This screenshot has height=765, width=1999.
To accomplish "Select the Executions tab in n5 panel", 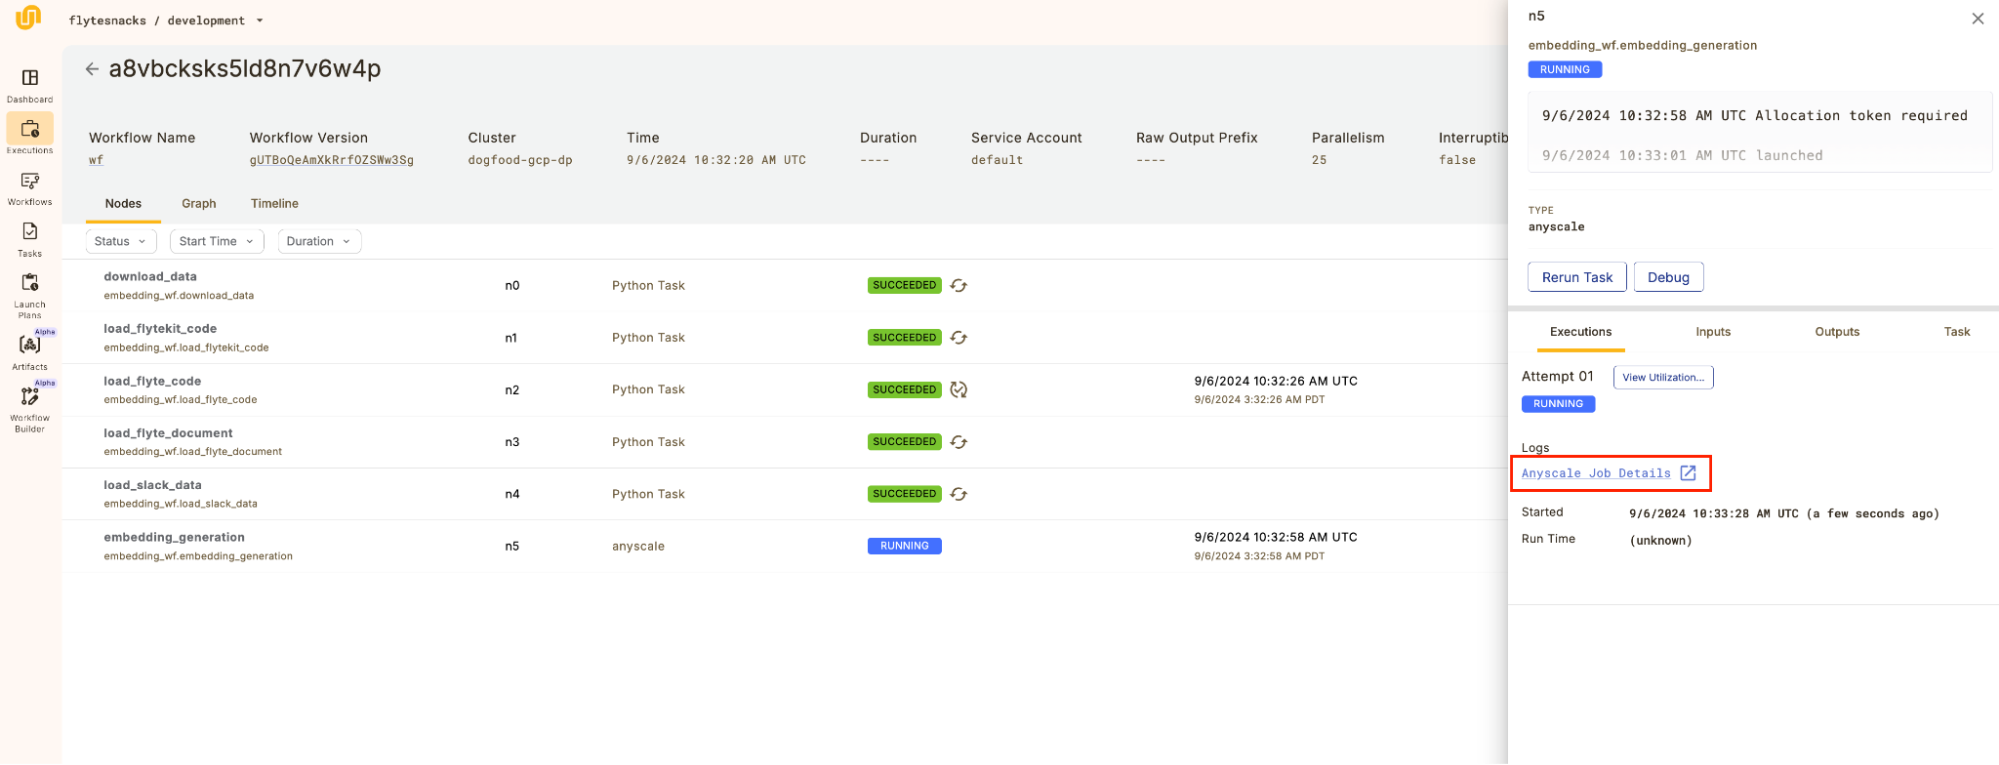I will click(1581, 332).
